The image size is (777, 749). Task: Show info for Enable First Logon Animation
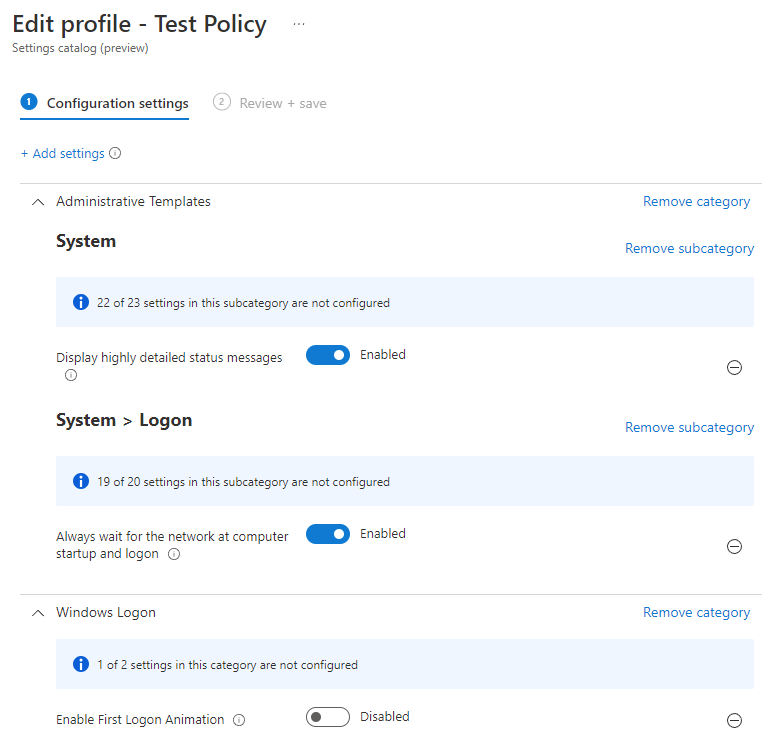coord(239,720)
